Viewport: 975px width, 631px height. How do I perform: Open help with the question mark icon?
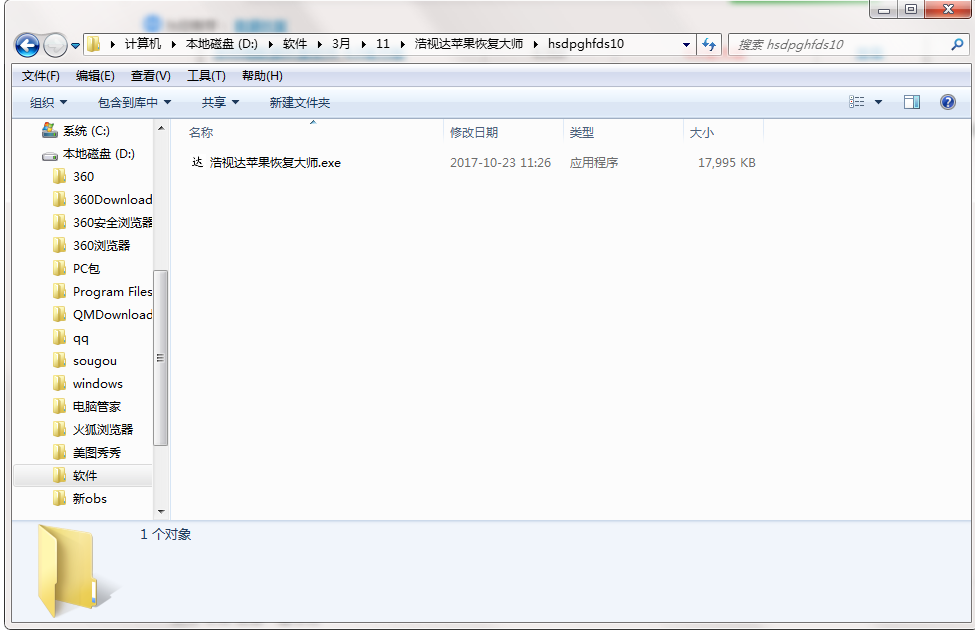[948, 102]
